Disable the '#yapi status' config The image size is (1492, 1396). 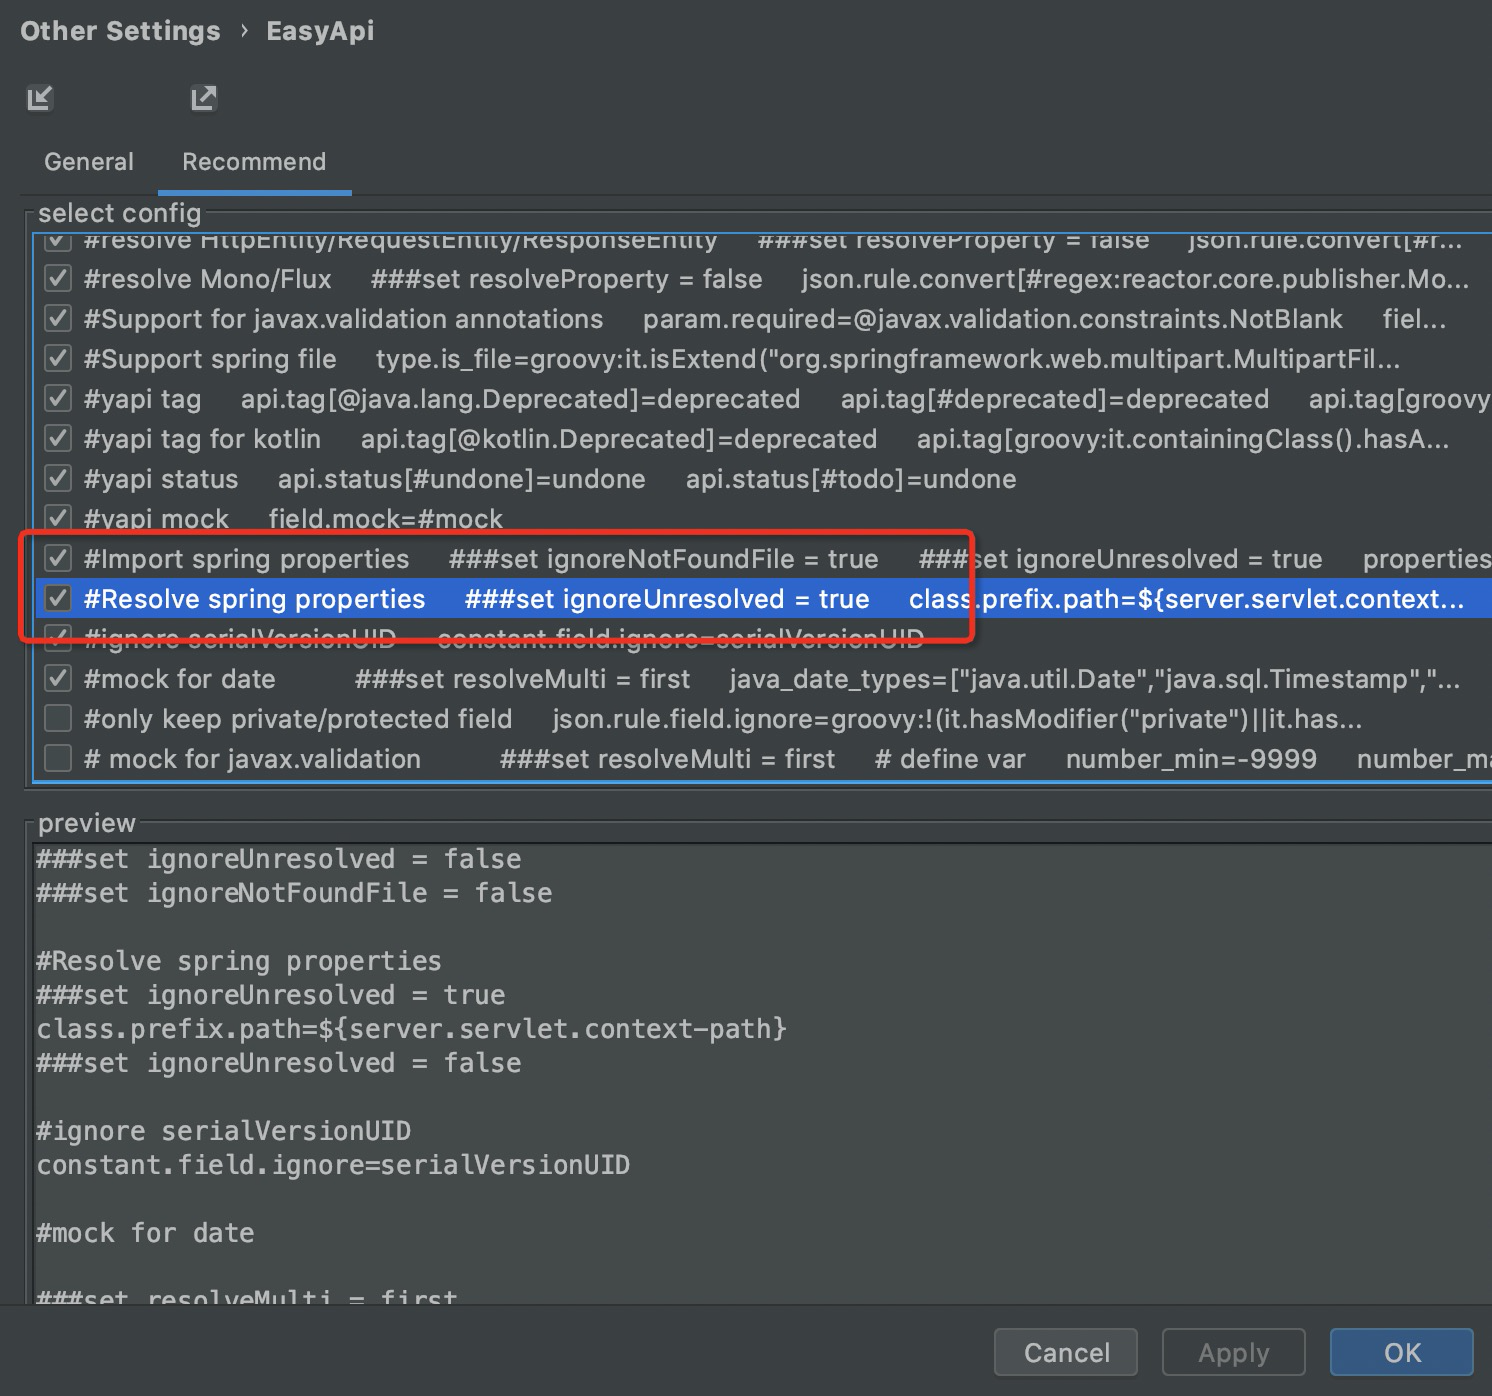[x=57, y=478]
